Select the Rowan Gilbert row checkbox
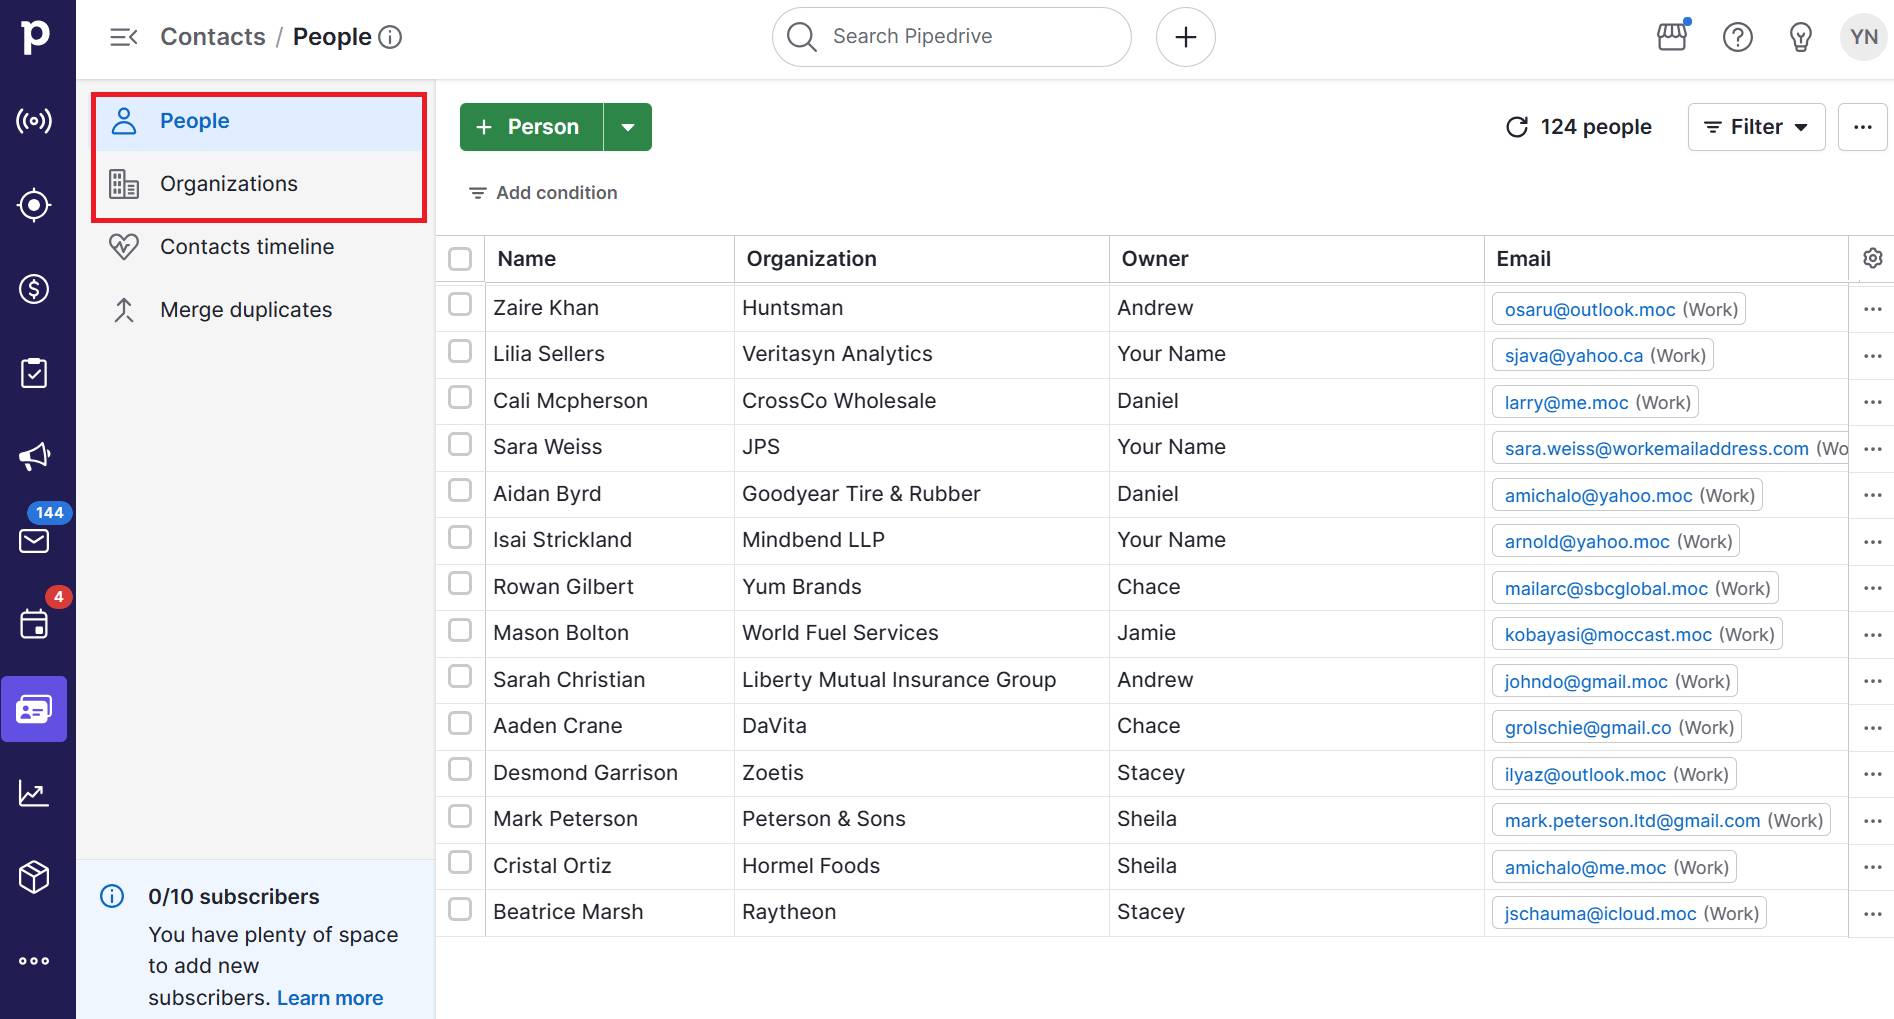 460,583
